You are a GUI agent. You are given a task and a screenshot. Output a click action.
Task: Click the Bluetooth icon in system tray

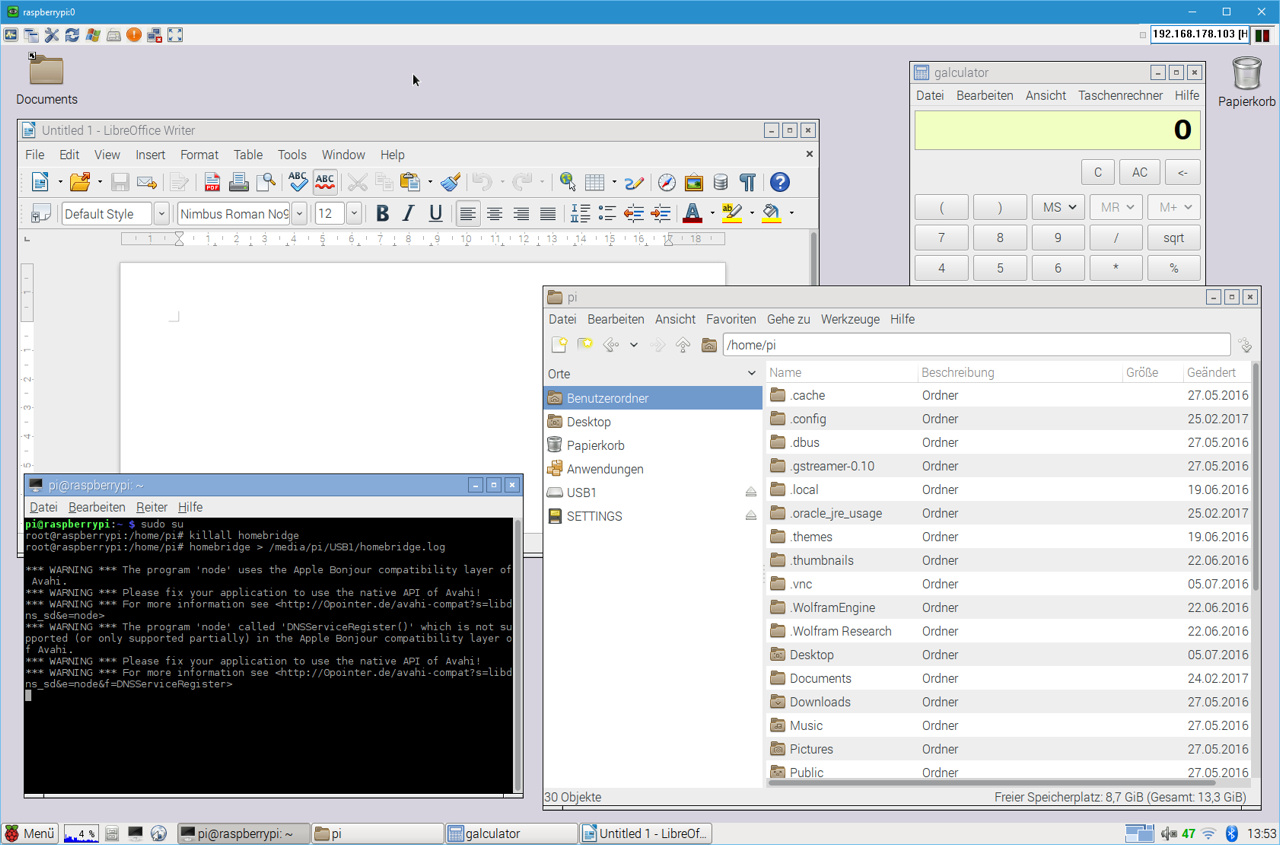coord(1232,833)
